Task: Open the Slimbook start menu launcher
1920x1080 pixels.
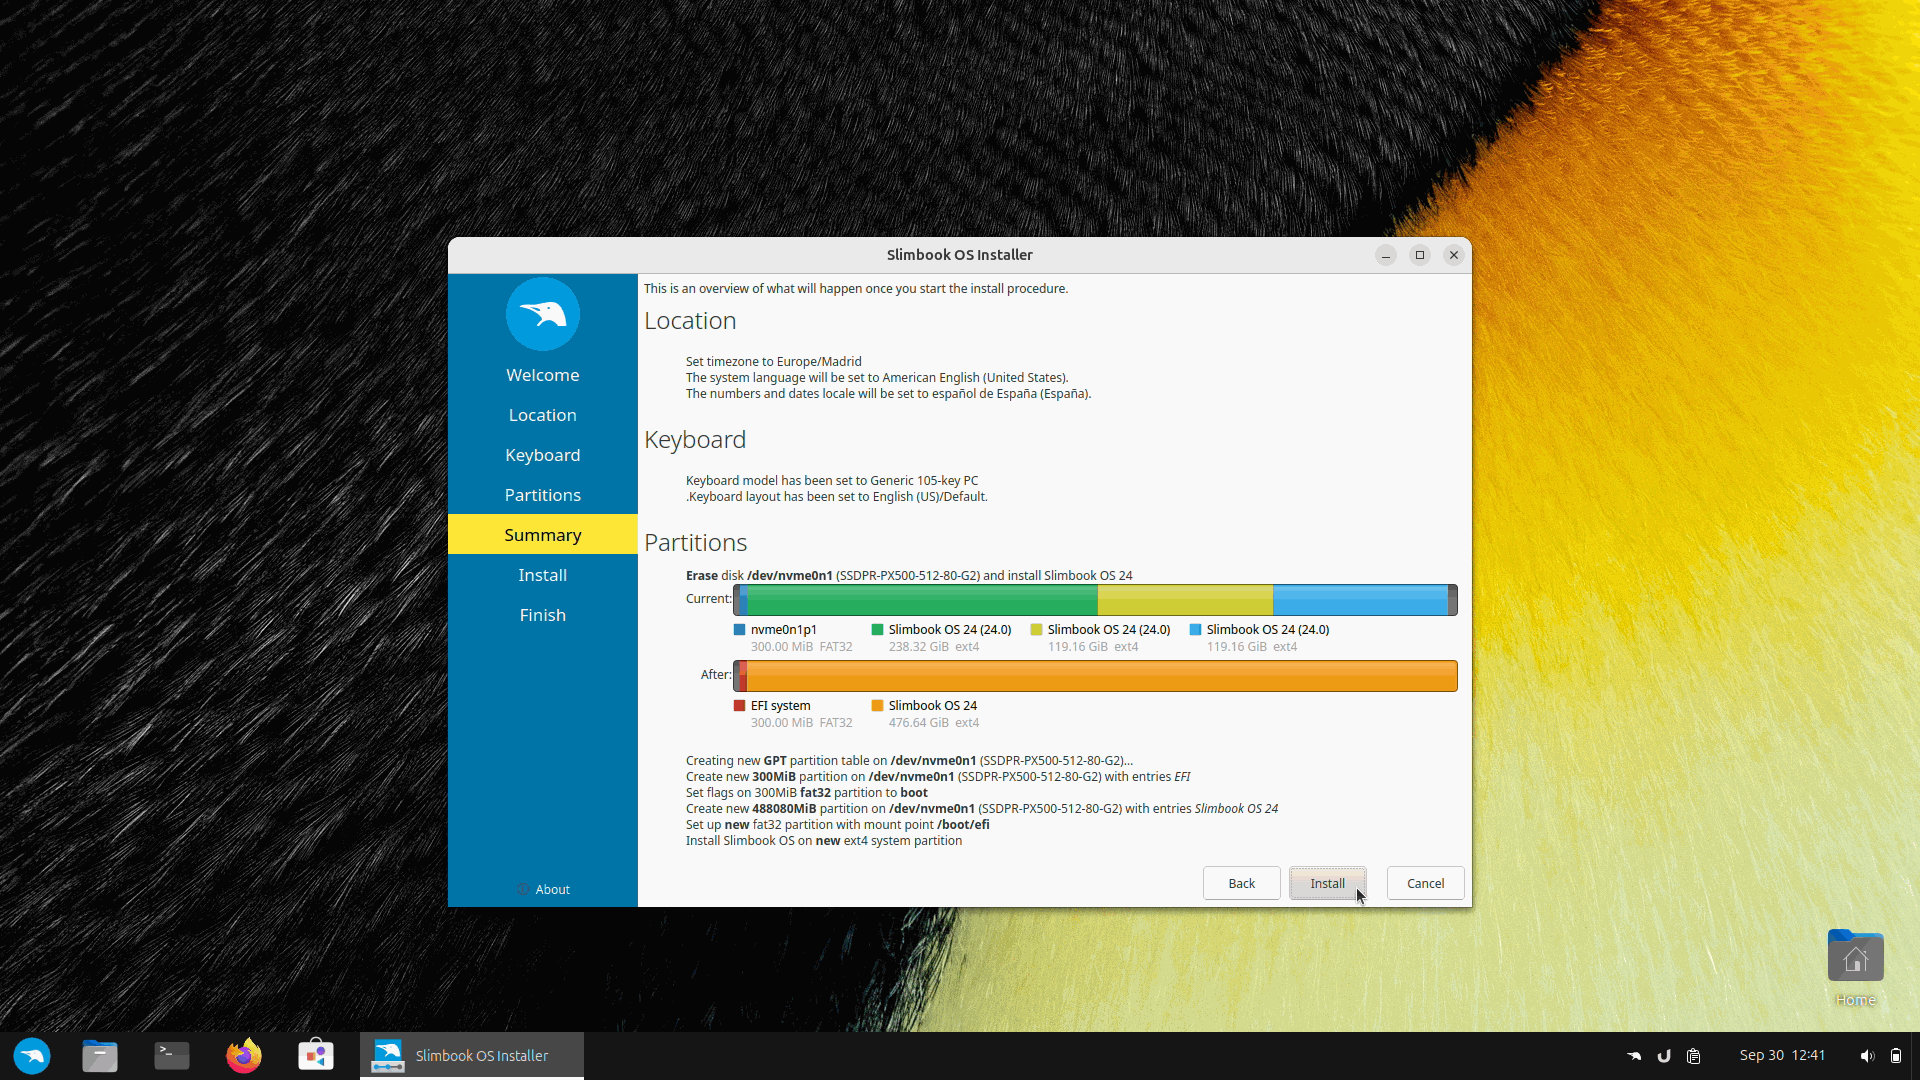Action: 32,1056
